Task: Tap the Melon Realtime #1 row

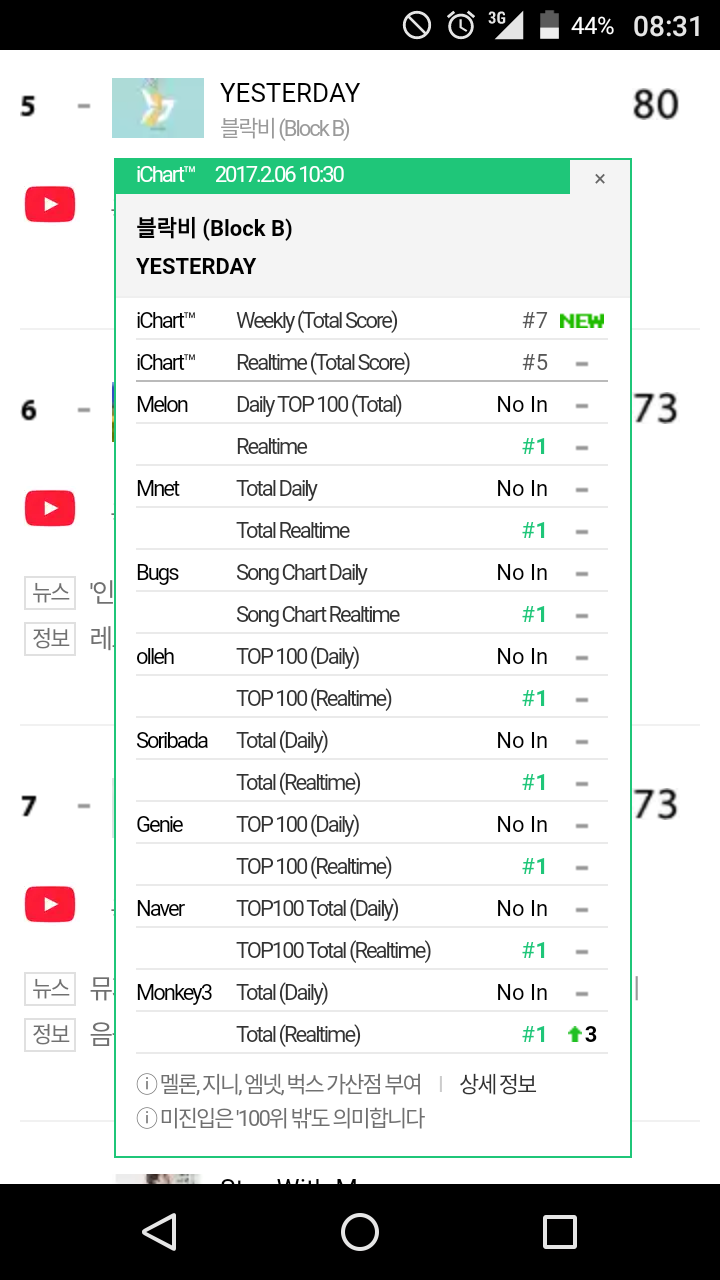Action: 372,446
